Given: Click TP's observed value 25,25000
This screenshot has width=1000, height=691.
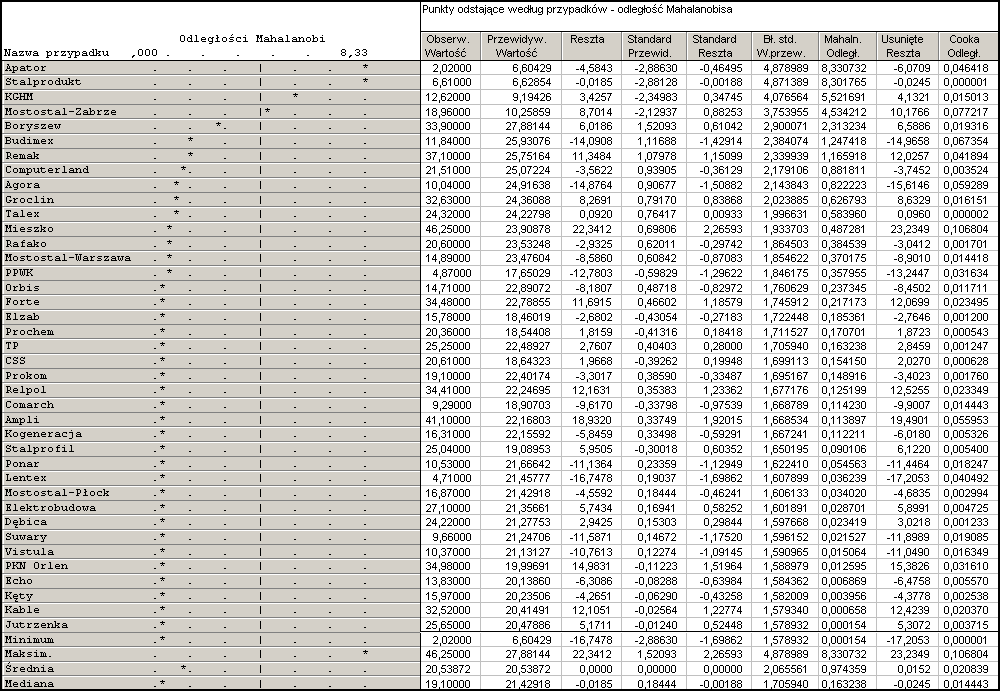Looking at the screenshot, I should 447,346.
